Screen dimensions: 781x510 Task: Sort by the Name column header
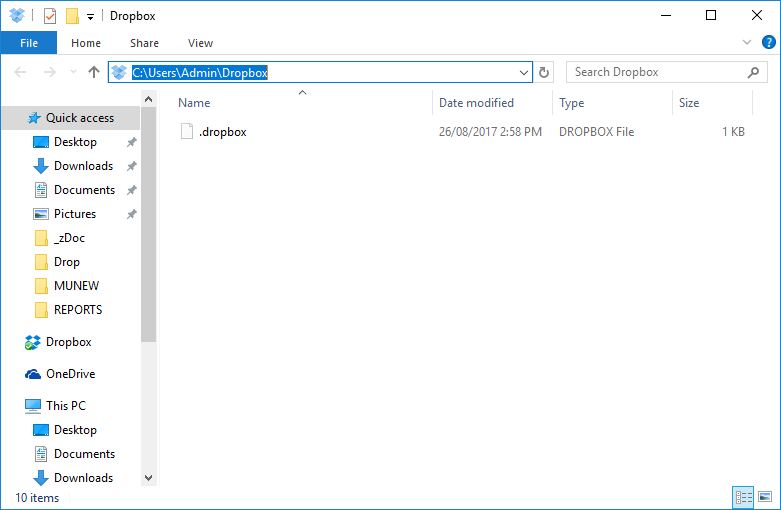(x=194, y=103)
